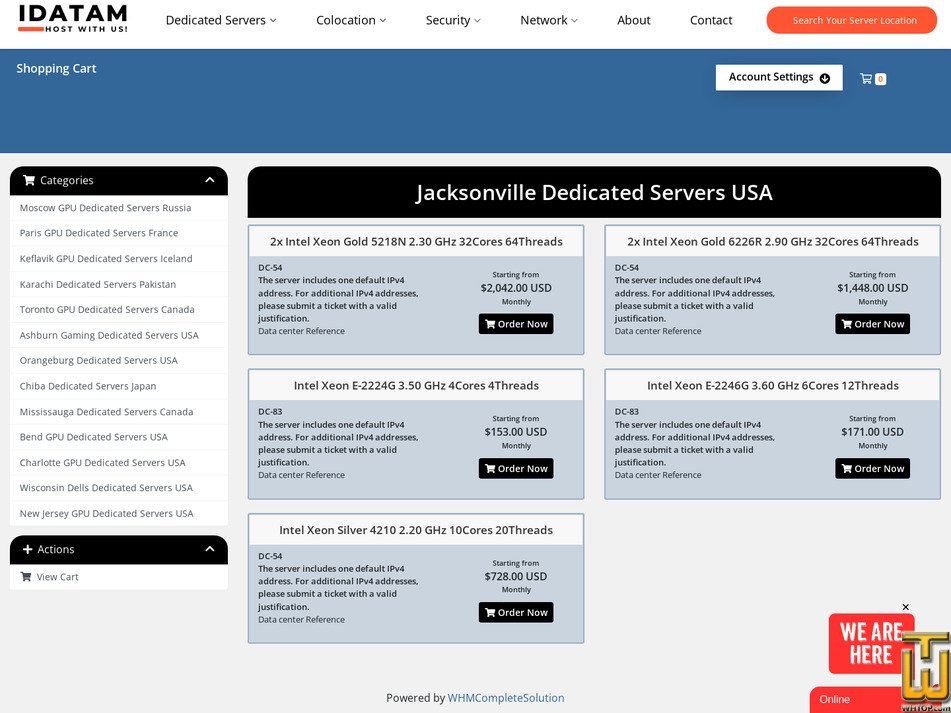Viewport: 951px width, 713px height.
Task: Click the plus icon beside Actions
Action: [28, 550]
